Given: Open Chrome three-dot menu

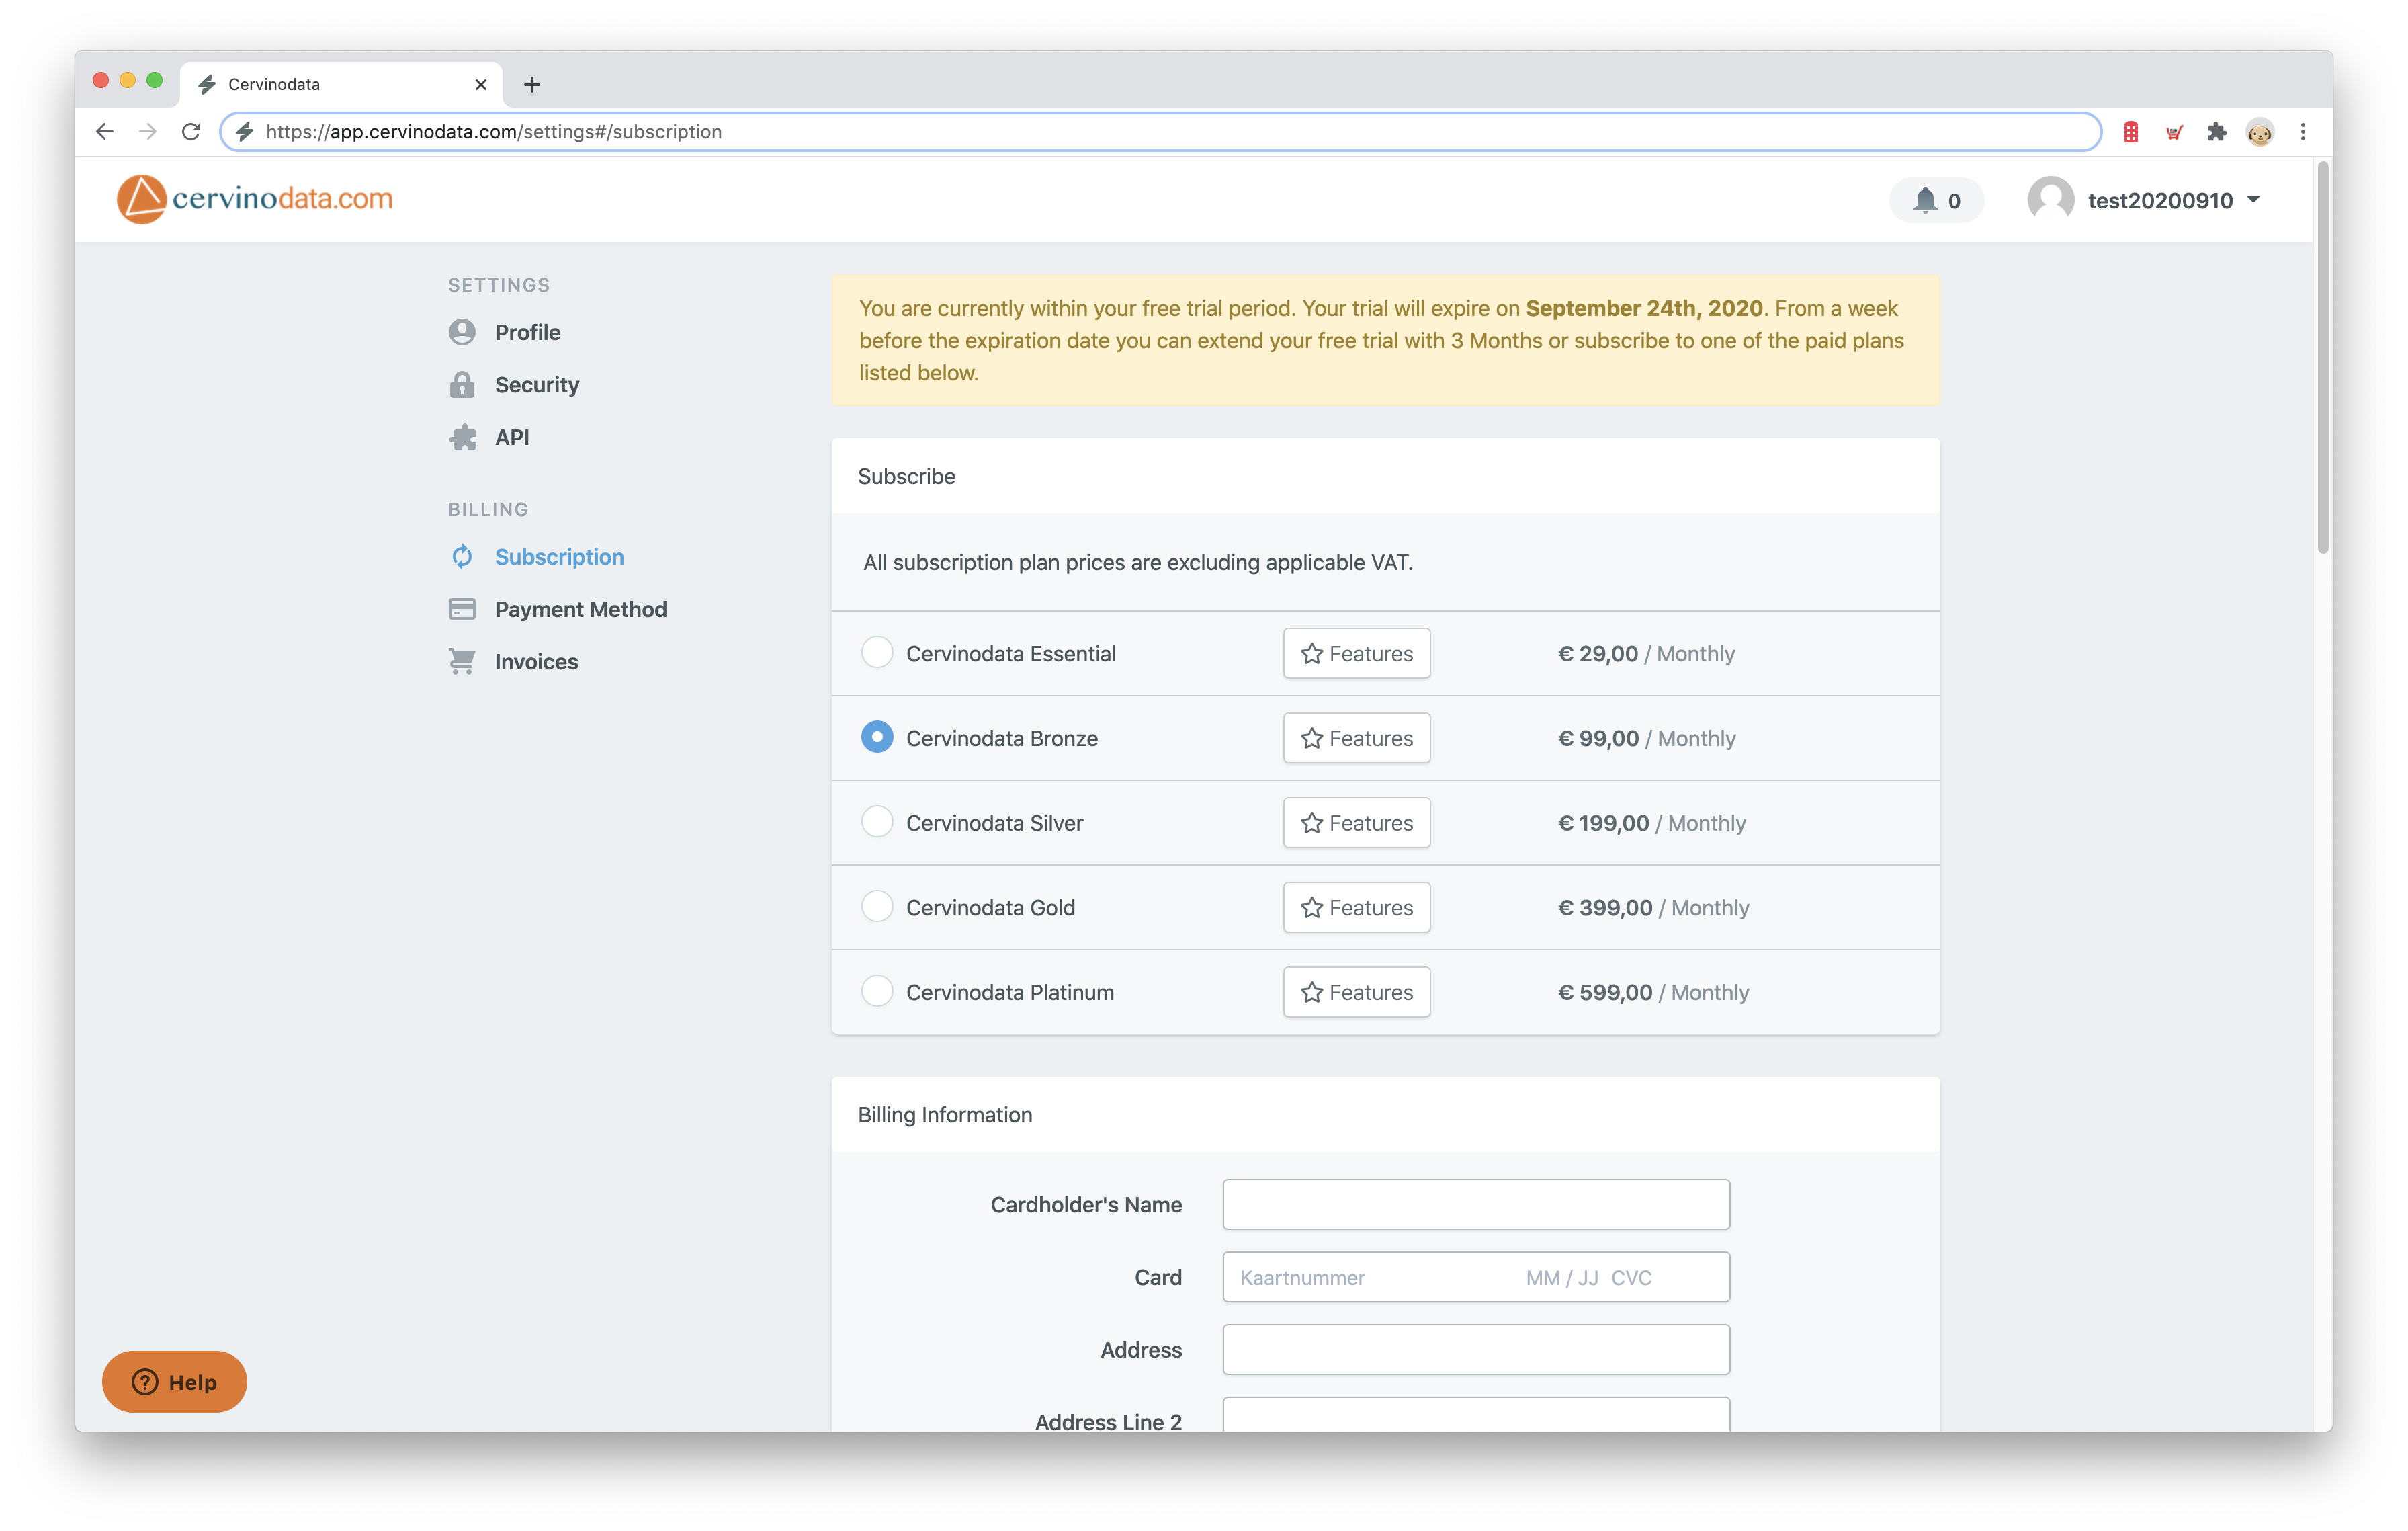Looking at the screenshot, I should (x=2303, y=132).
